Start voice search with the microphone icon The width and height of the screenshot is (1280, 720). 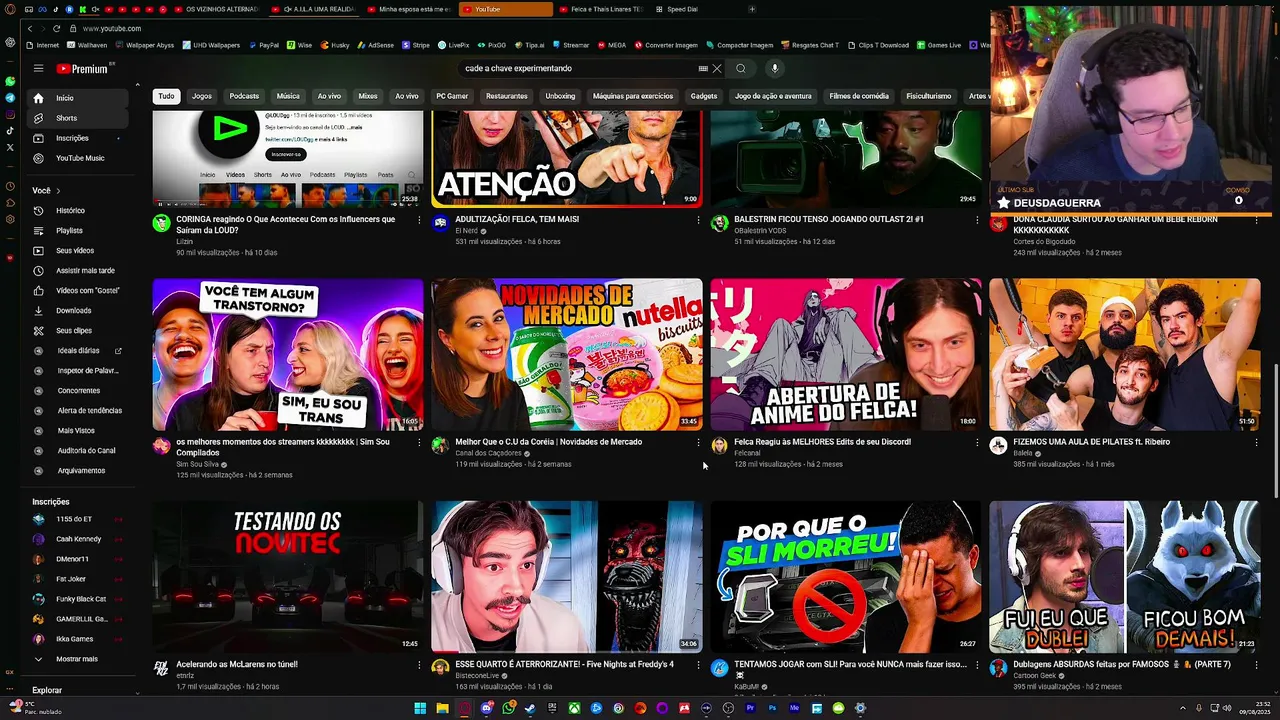point(774,68)
